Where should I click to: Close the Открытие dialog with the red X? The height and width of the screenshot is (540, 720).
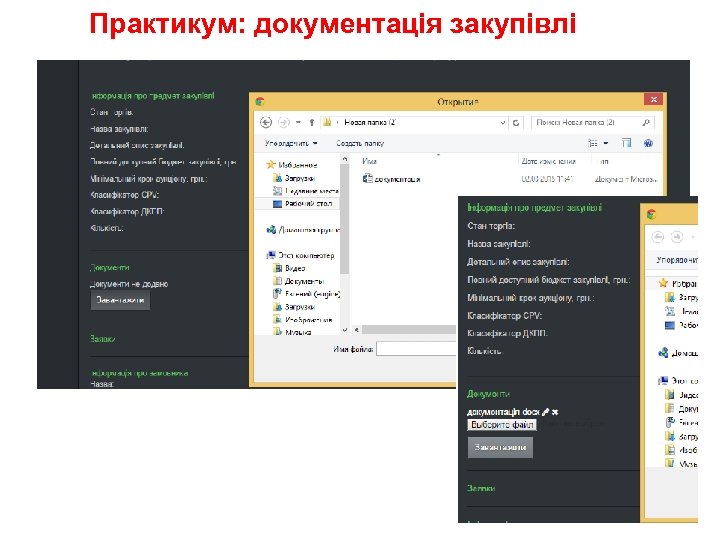653,99
